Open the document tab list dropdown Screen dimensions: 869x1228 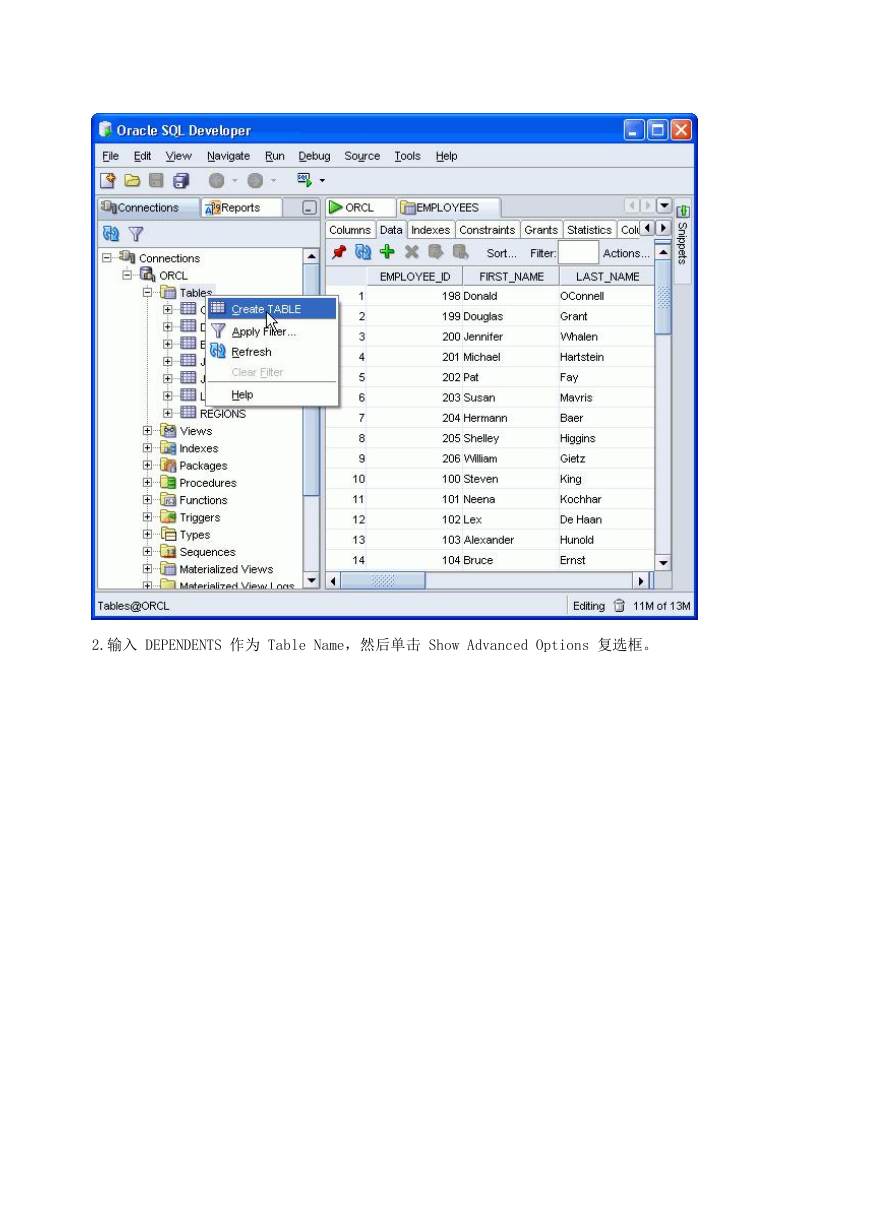[x=663, y=206]
